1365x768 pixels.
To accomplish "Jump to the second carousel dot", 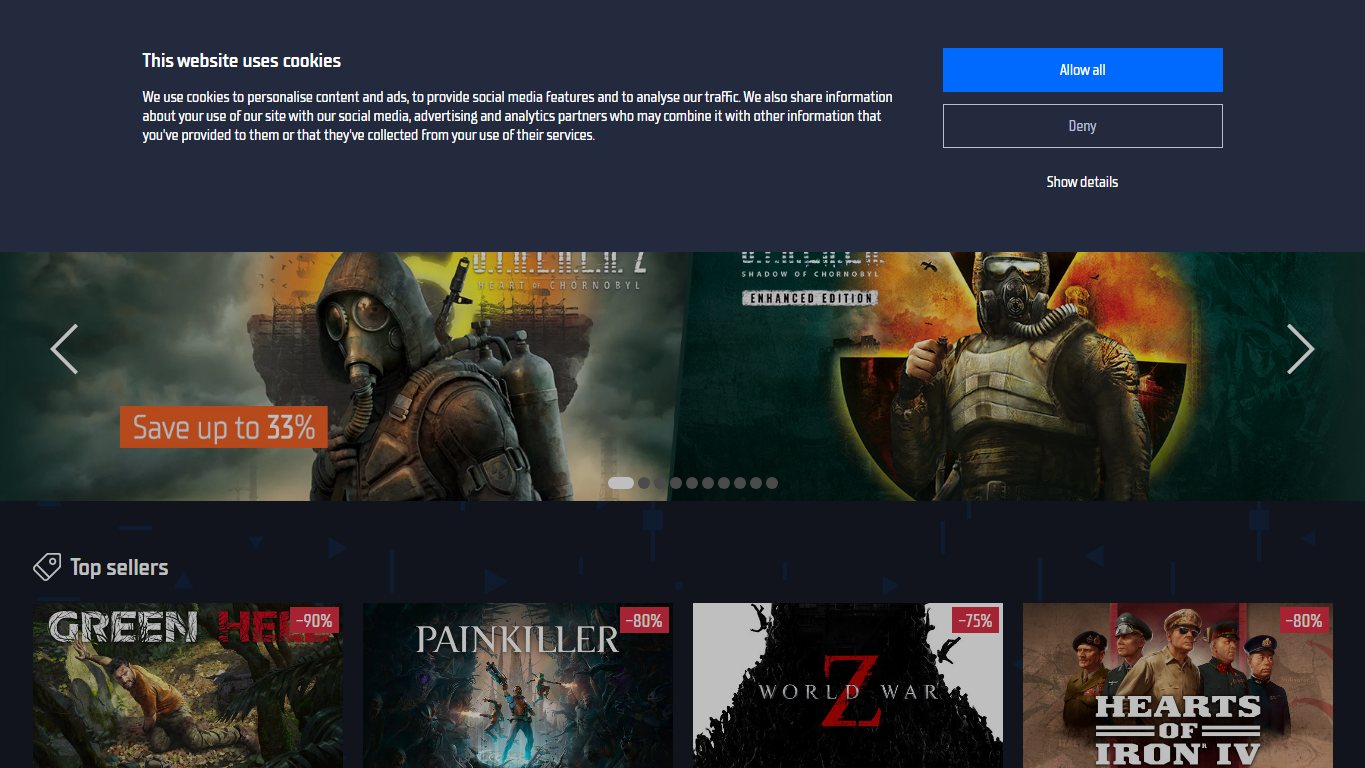I will [x=644, y=483].
